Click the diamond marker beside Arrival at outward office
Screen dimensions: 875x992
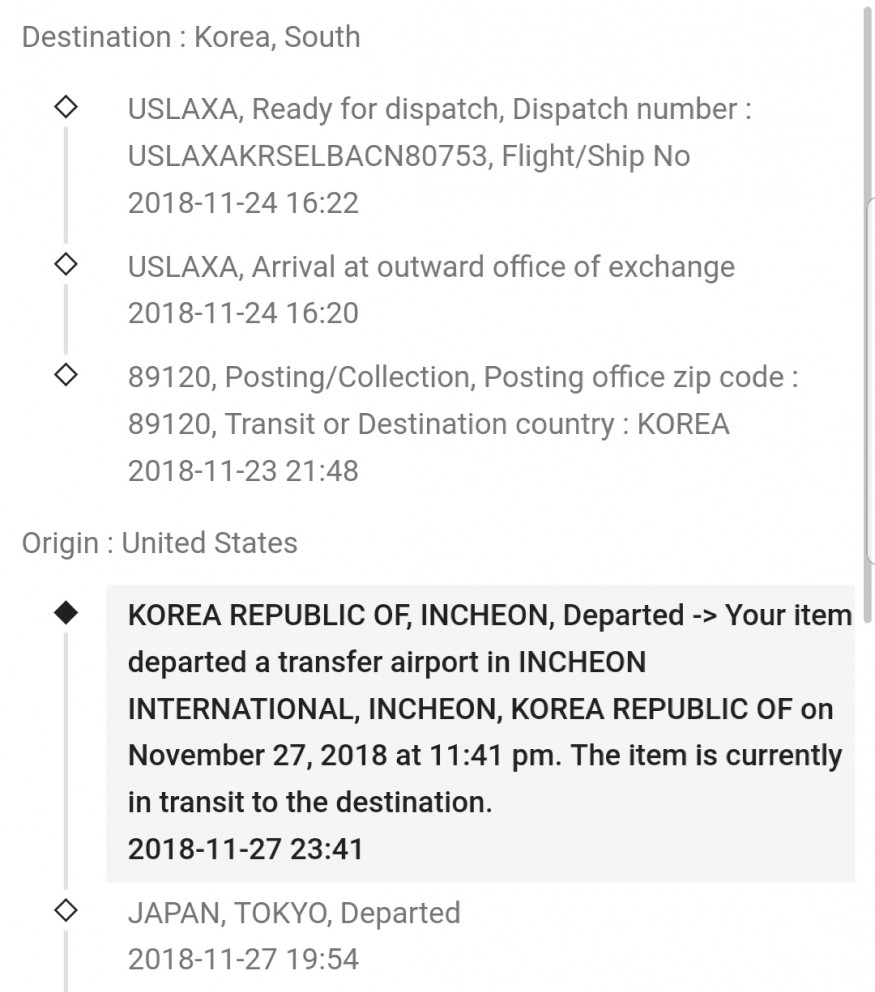coord(66,264)
